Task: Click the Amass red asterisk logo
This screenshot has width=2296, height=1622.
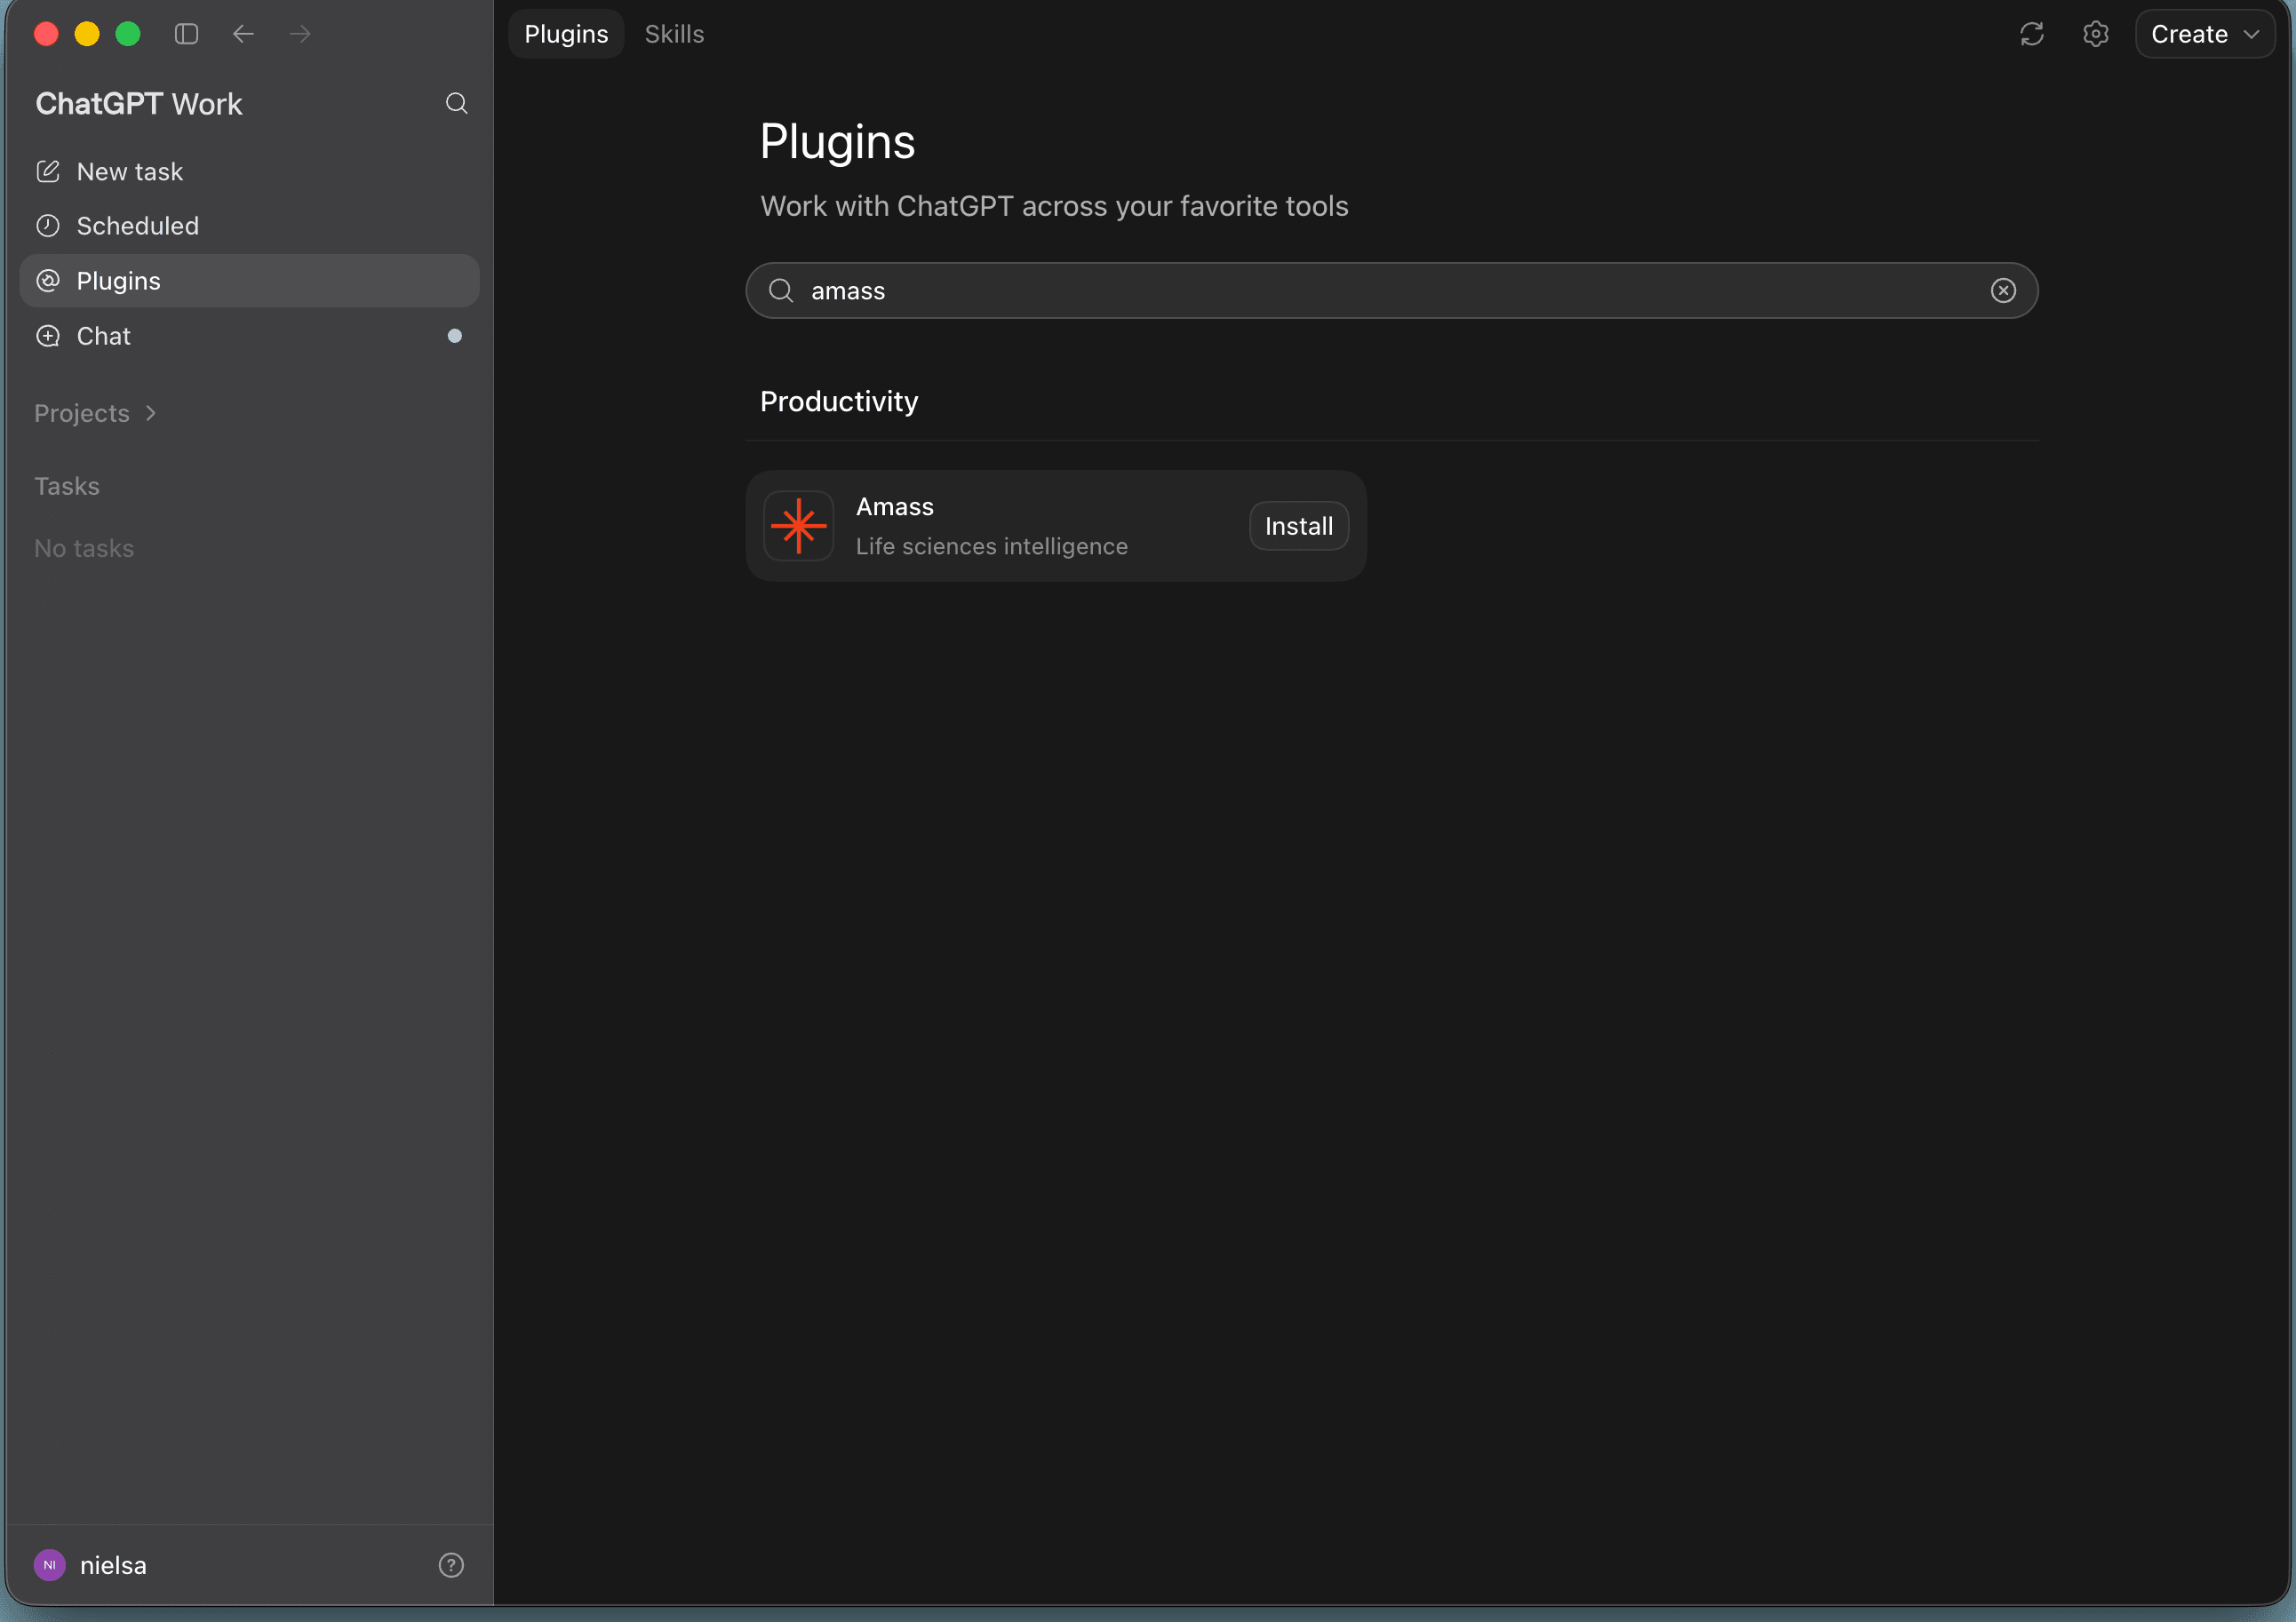Action: (x=799, y=526)
